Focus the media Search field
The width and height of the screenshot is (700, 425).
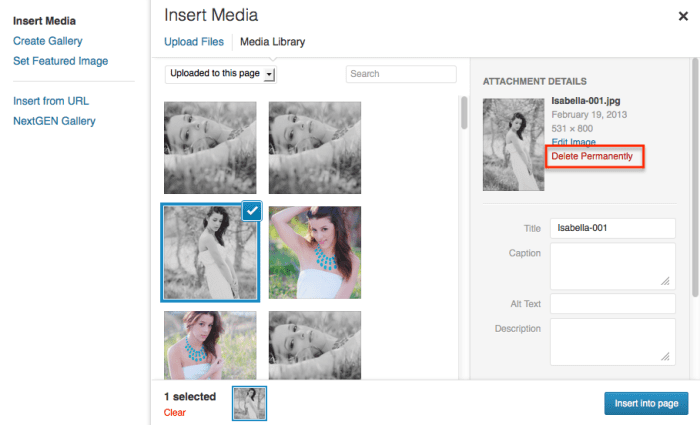coord(401,74)
